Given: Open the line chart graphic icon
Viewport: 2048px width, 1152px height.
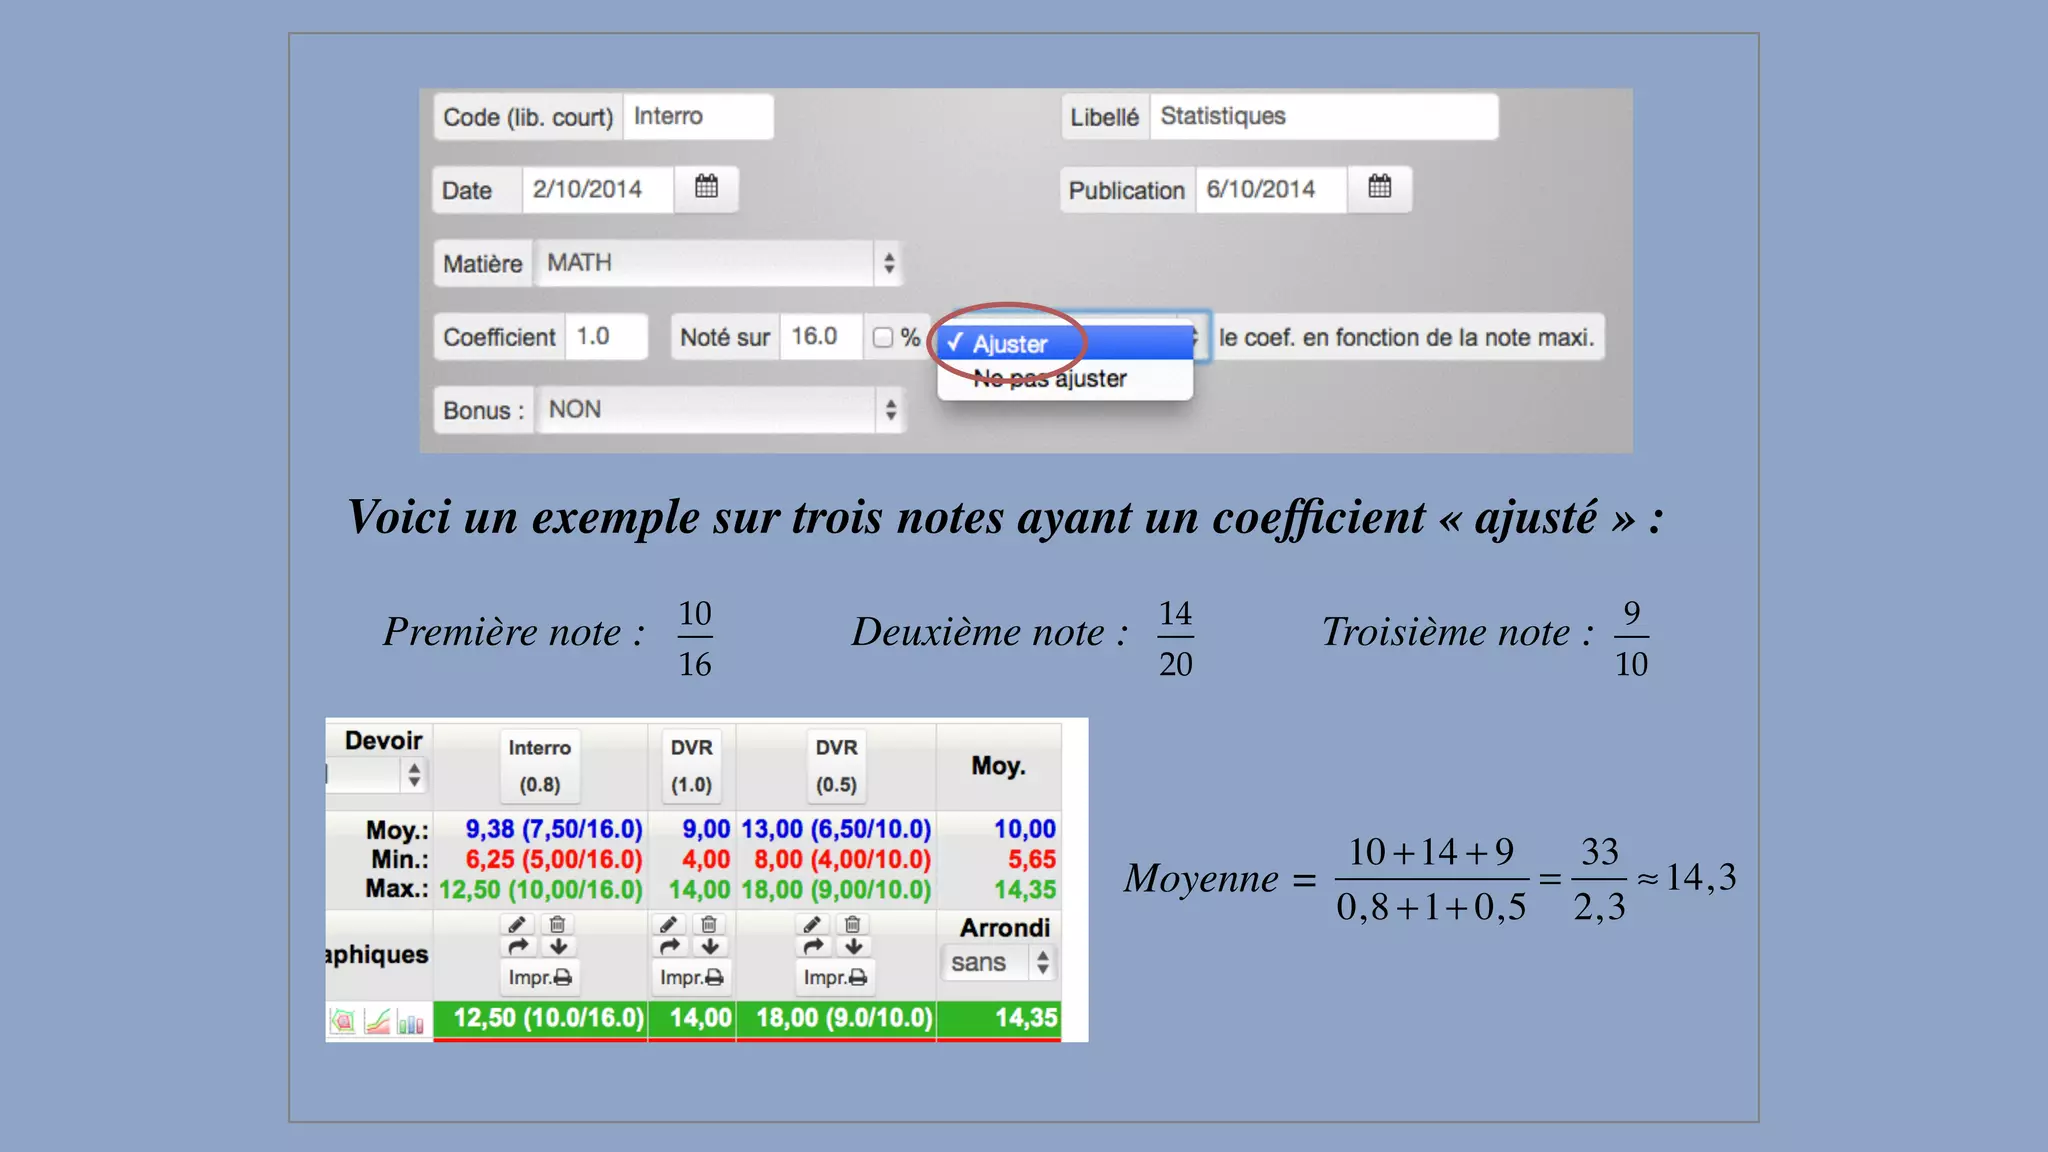Looking at the screenshot, I should point(377,1021).
